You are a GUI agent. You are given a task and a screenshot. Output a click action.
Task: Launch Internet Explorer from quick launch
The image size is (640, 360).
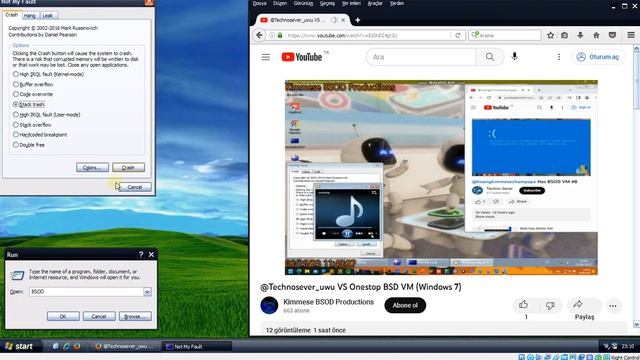click(x=66, y=347)
